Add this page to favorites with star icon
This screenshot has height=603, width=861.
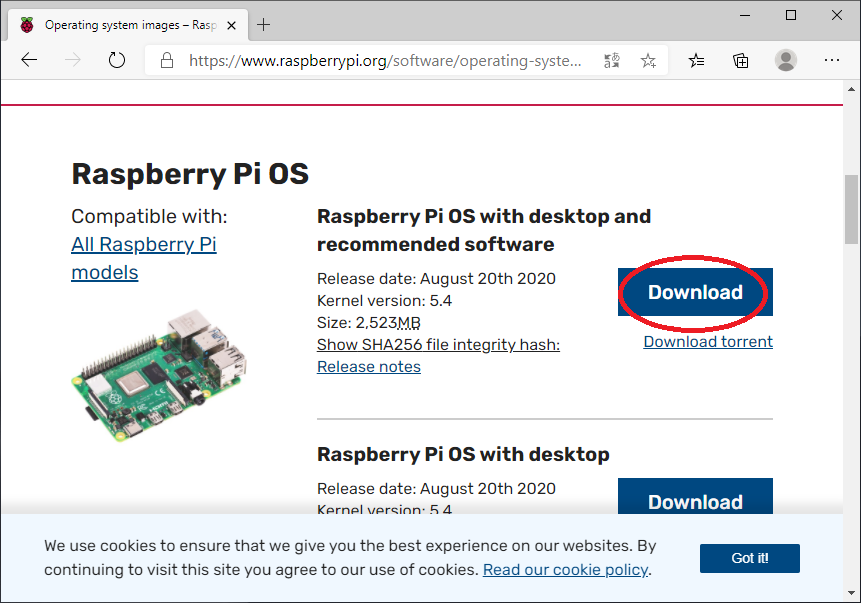[648, 60]
